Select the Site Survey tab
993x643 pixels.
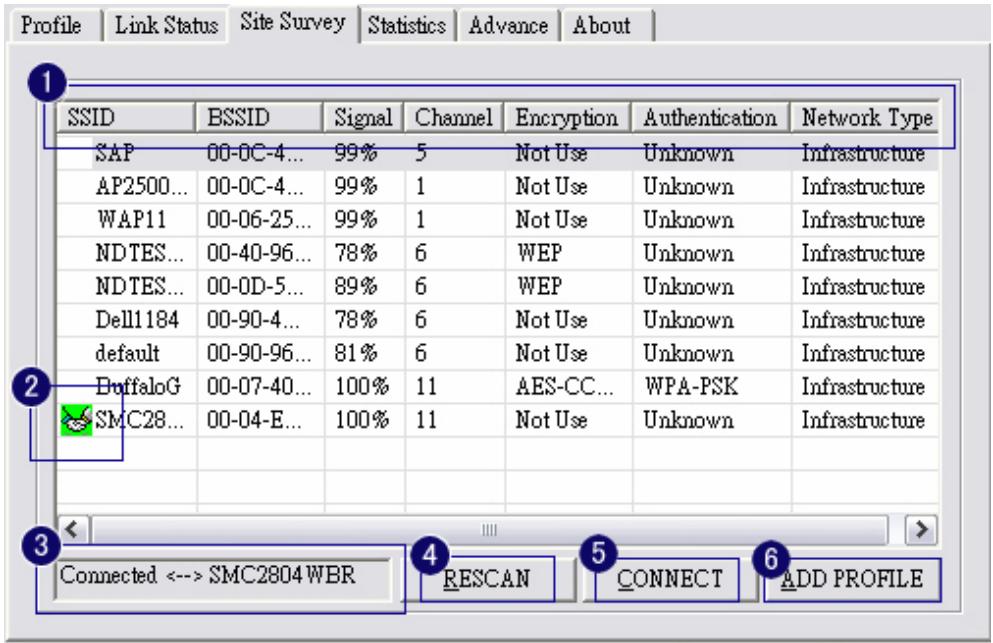pyautogui.click(x=293, y=23)
